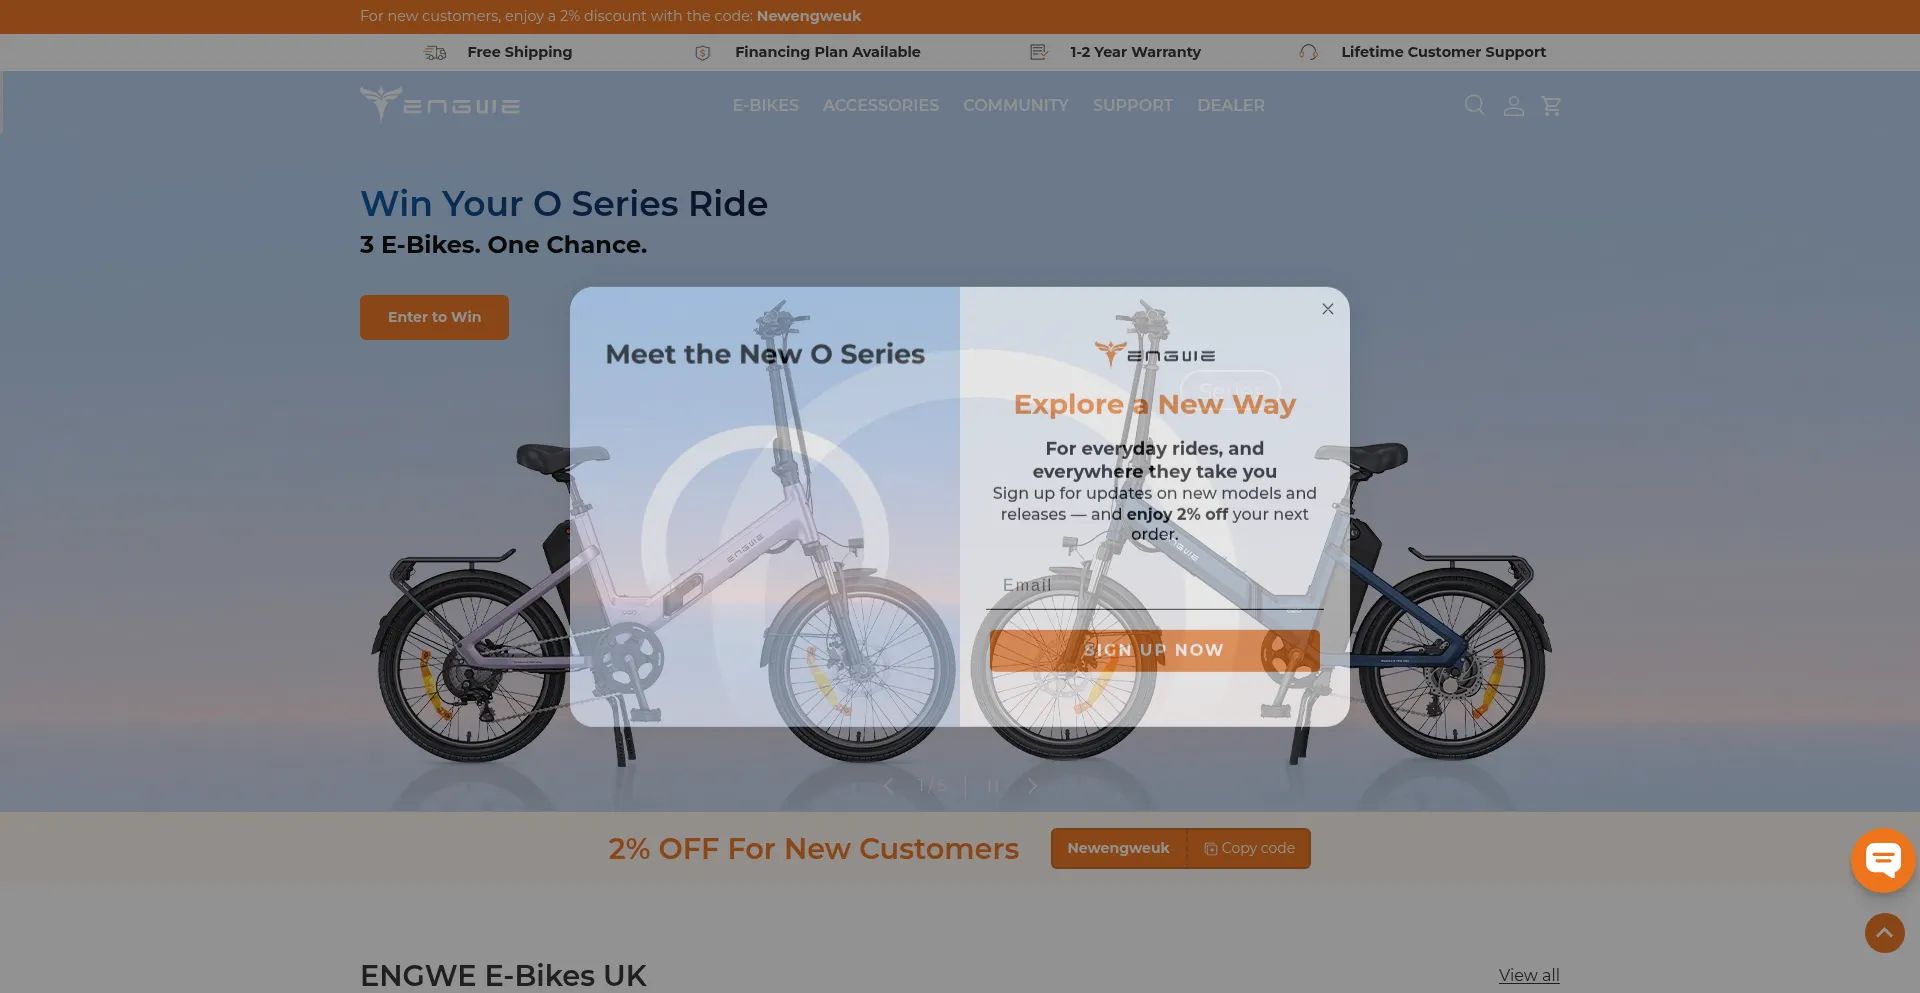The image size is (1920, 993).
Task: Copy the Newengweuk discount code
Action: pyautogui.click(x=1249, y=848)
